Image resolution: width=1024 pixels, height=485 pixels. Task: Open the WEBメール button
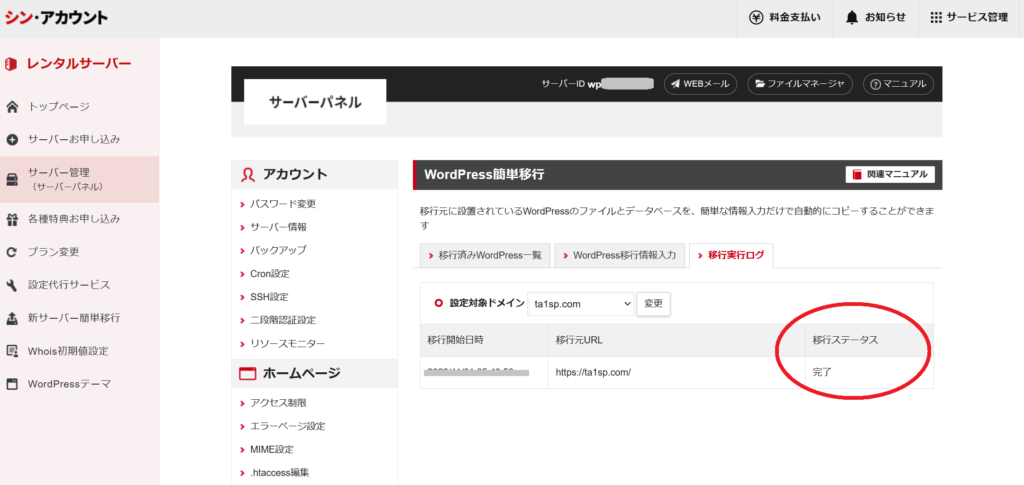pyautogui.click(x=700, y=84)
